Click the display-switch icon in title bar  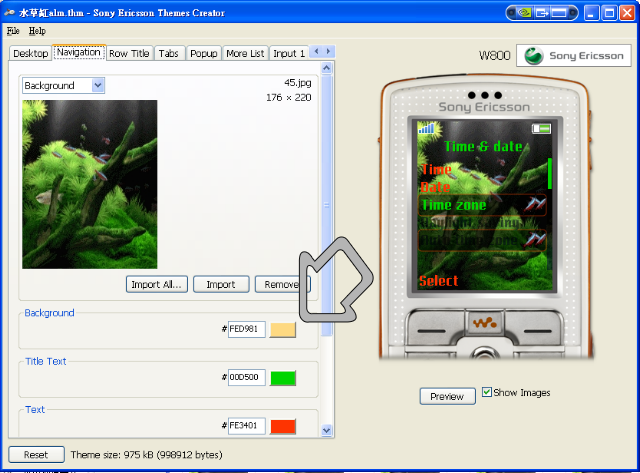542,13
